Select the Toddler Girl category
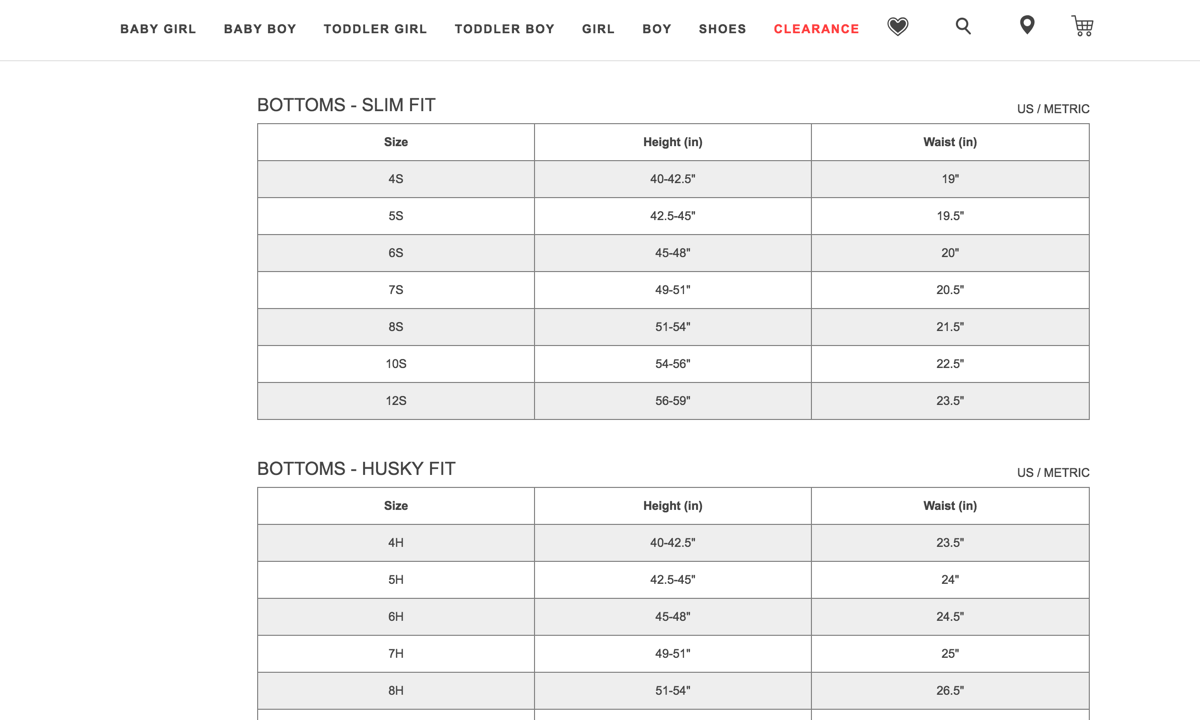The width and height of the screenshot is (1200, 720). point(375,29)
